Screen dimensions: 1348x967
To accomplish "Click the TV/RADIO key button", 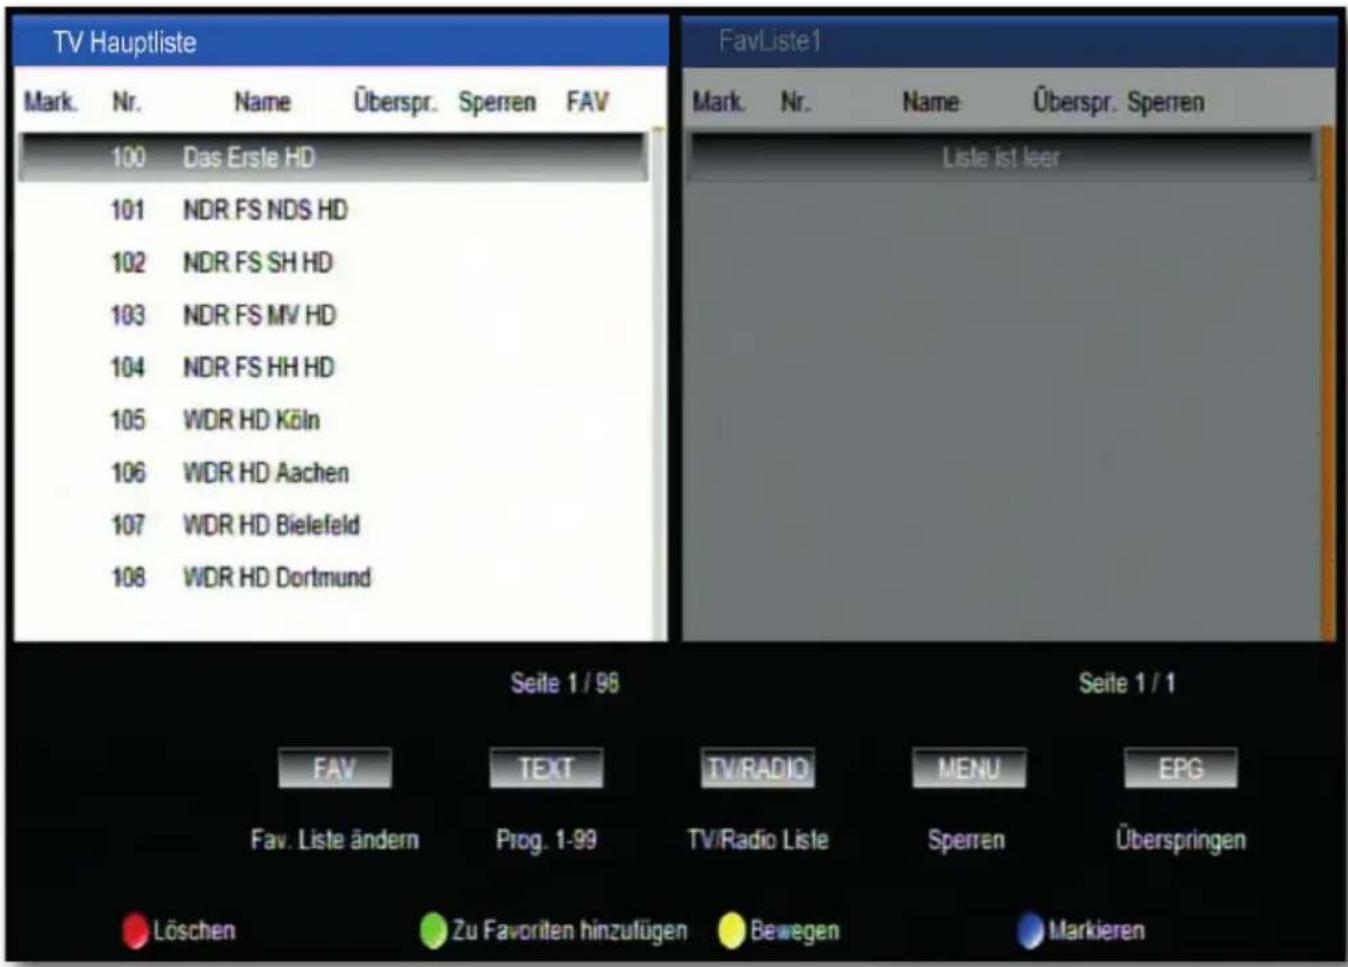I will point(757,768).
